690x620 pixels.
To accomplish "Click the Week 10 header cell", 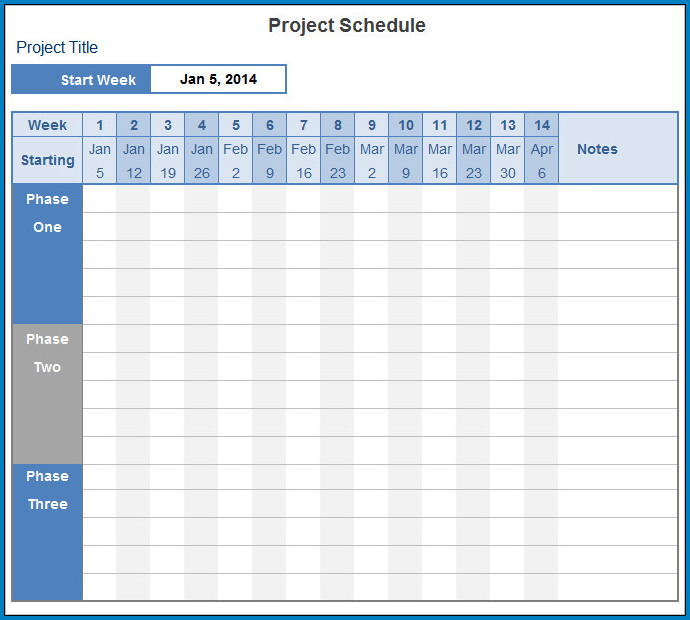I will (x=406, y=125).
